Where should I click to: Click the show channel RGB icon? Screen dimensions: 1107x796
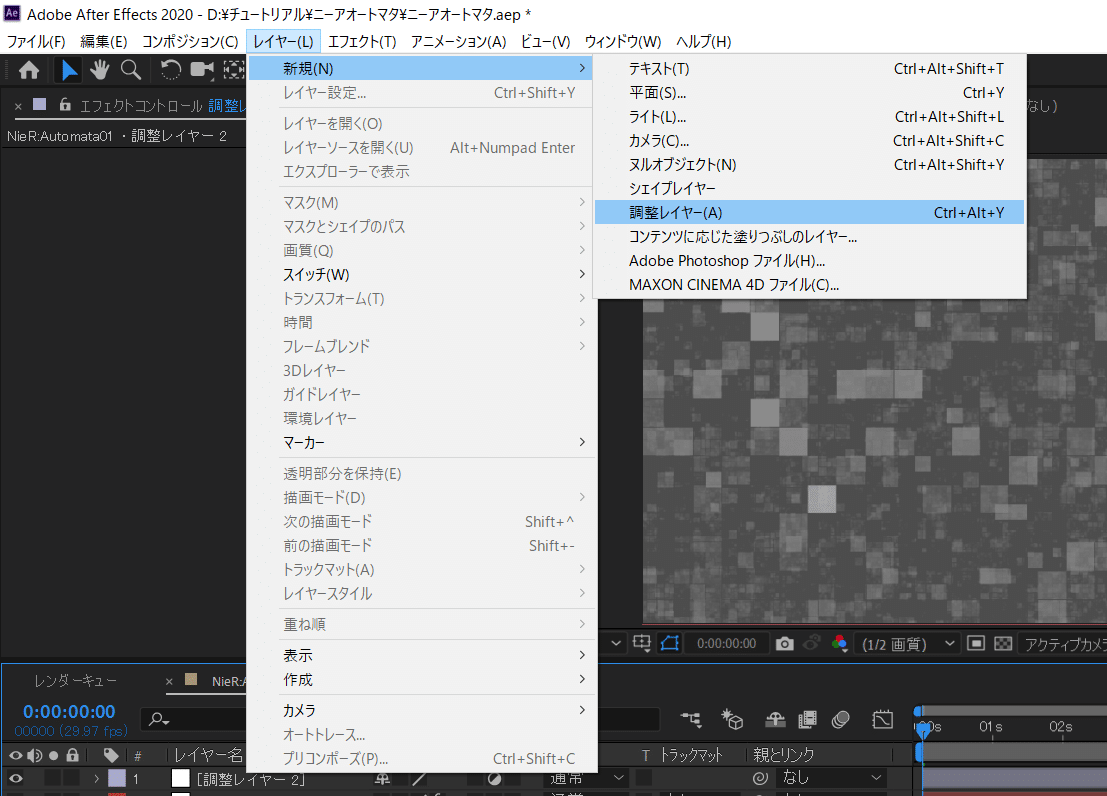[x=839, y=643]
